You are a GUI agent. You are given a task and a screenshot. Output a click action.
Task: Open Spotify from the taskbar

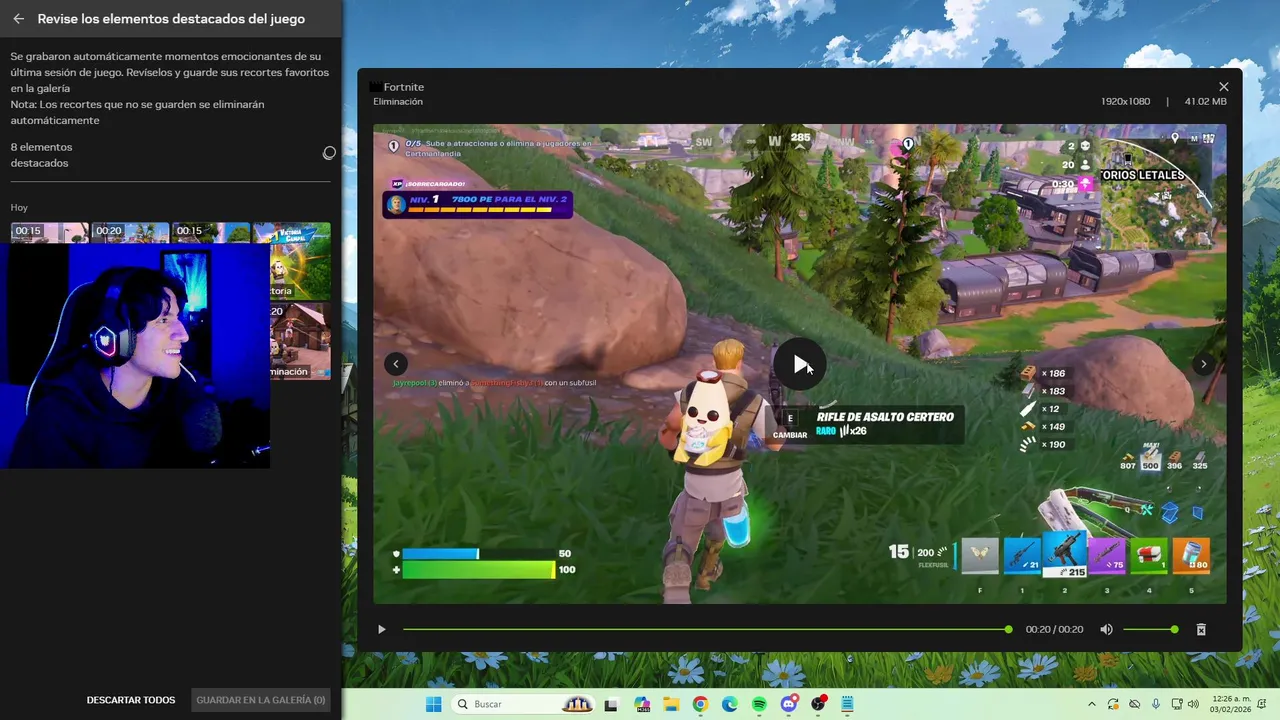pyautogui.click(x=759, y=704)
